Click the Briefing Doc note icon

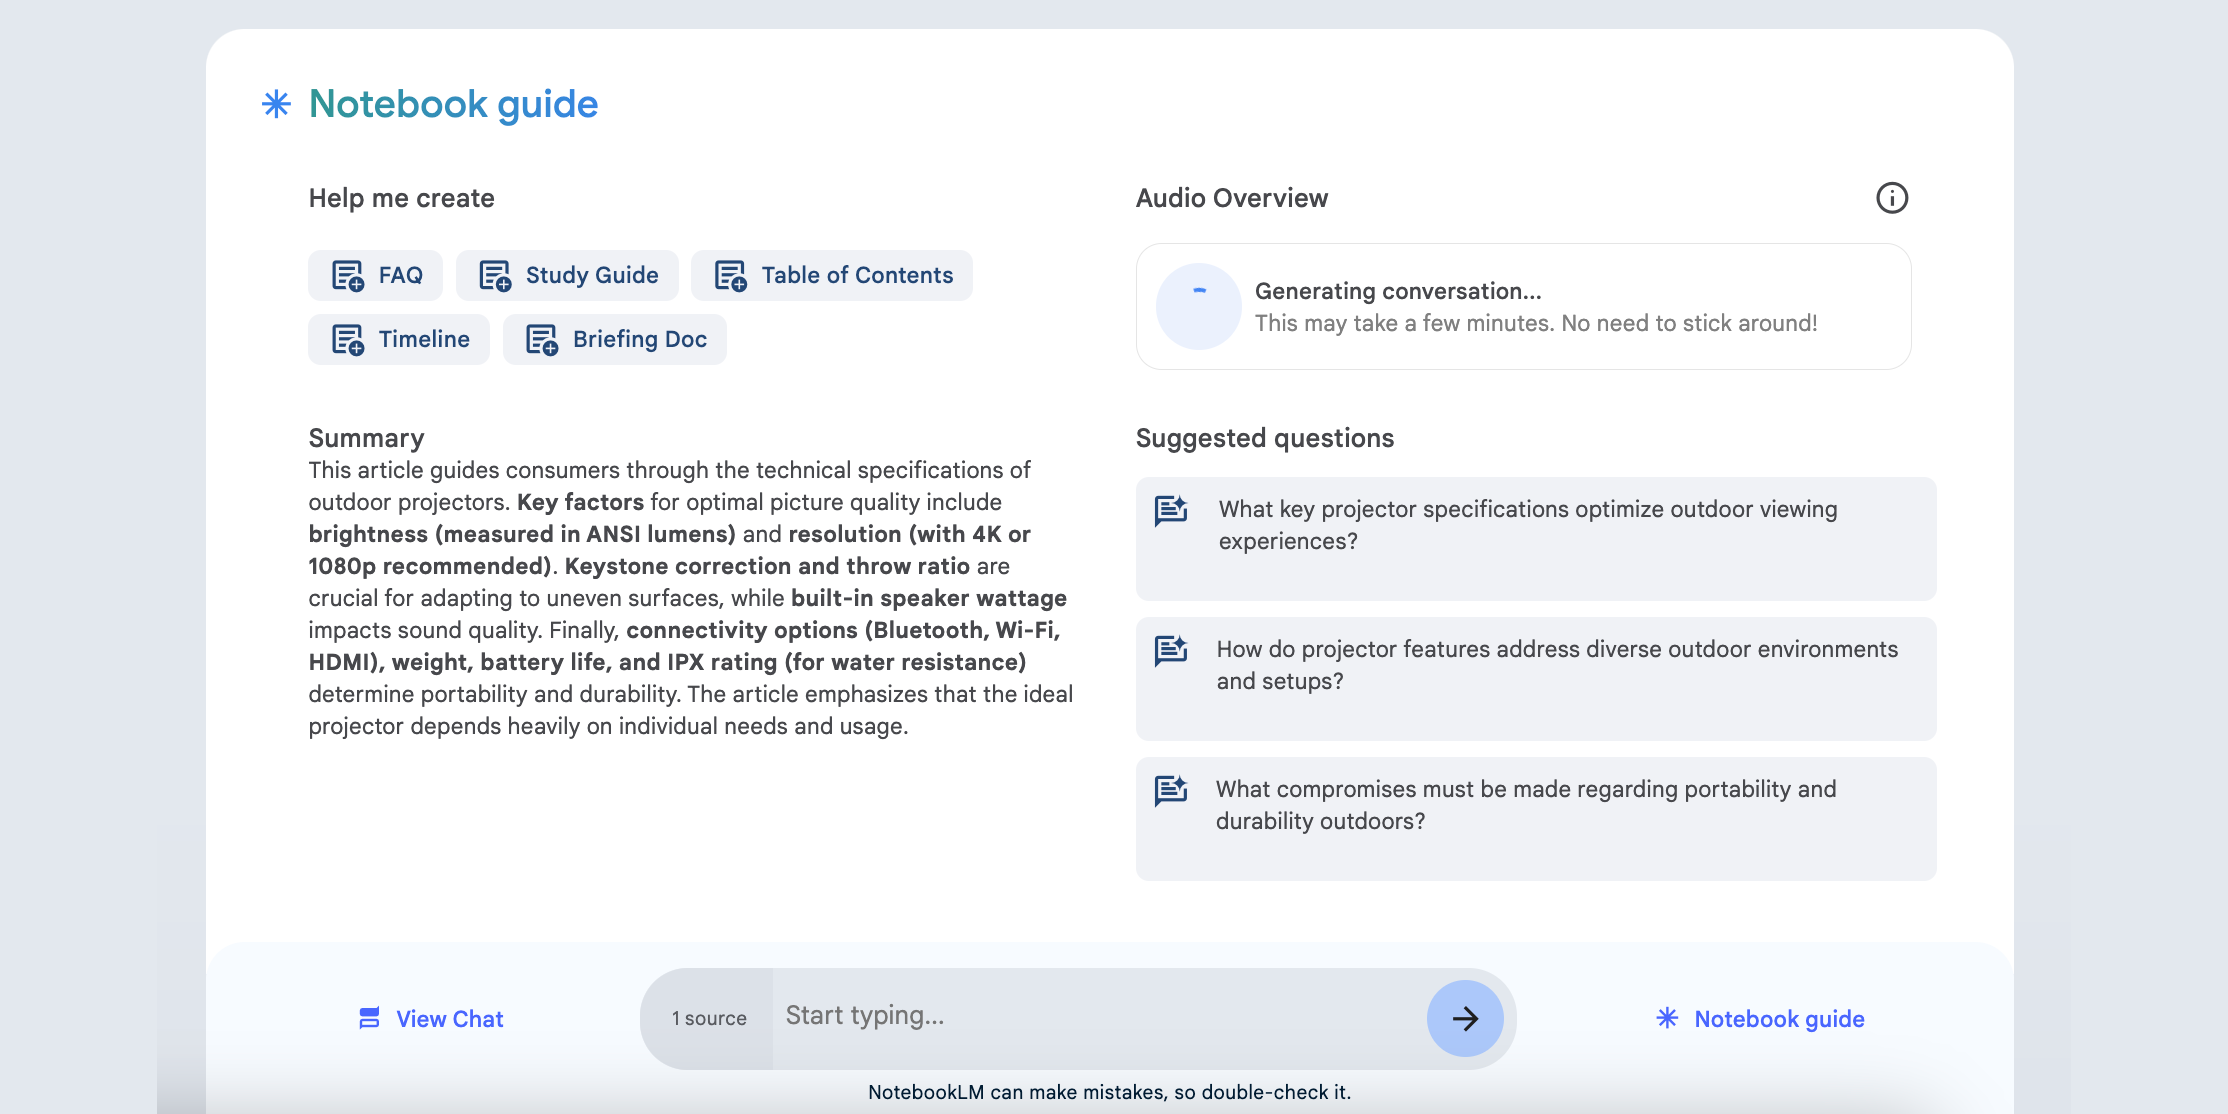click(x=542, y=340)
